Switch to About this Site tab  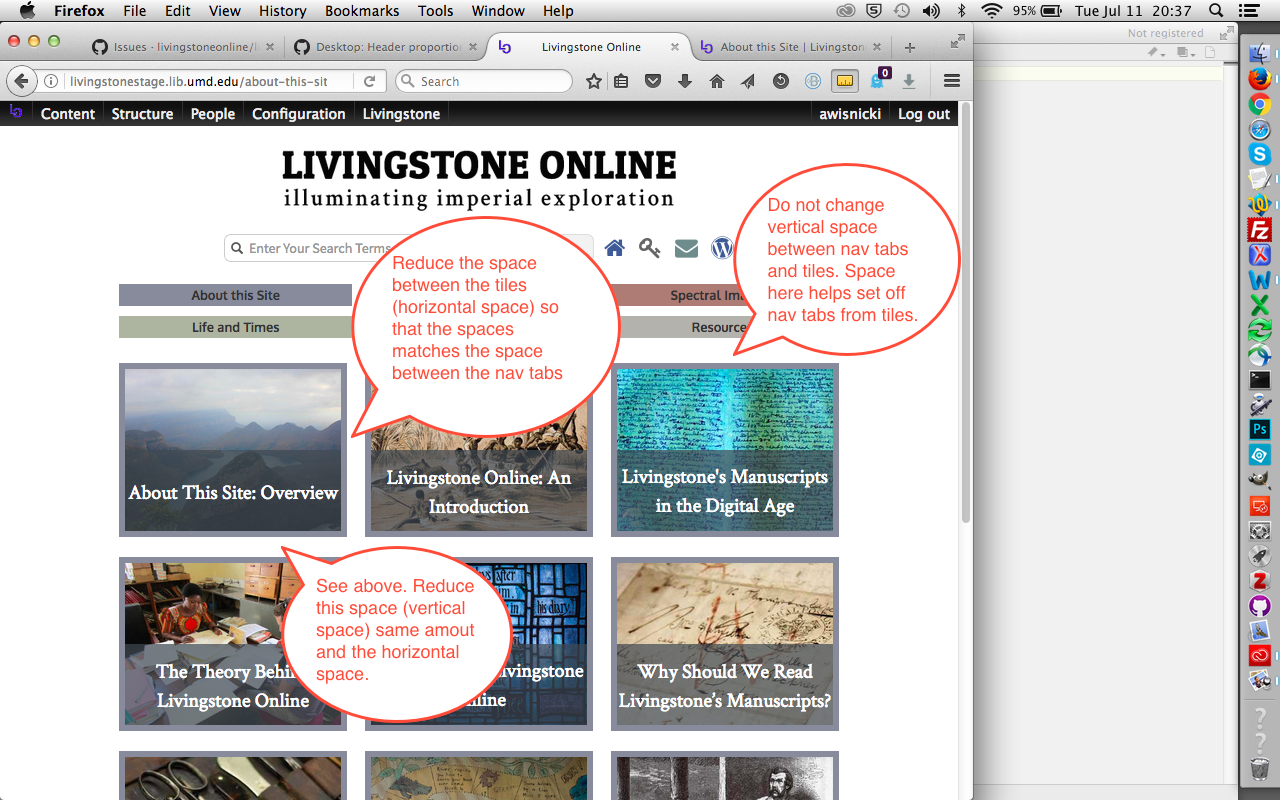point(791,47)
